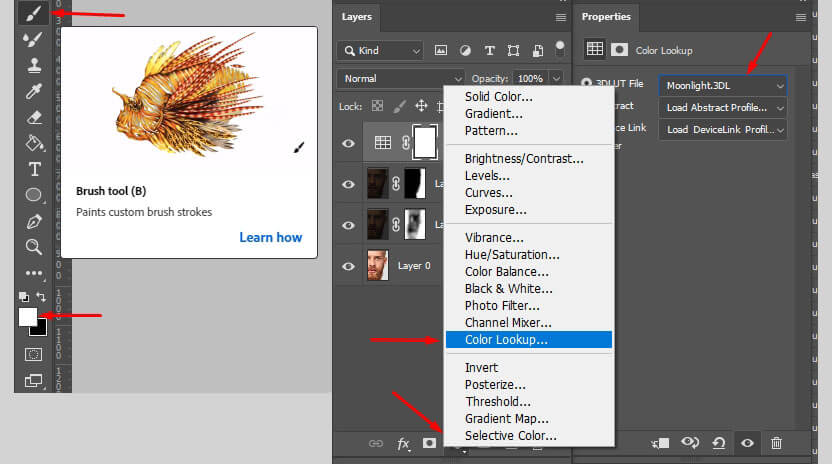Click the Learn how link

pyautogui.click(x=271, y=237)
